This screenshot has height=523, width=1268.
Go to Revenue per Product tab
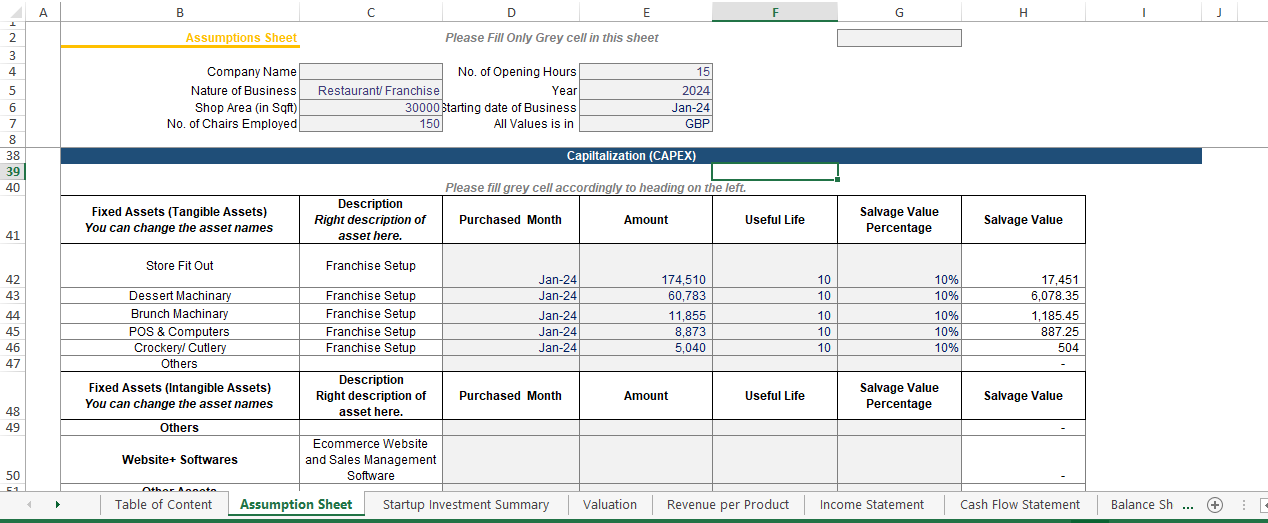pyautogui.click(x=728, y=505)
